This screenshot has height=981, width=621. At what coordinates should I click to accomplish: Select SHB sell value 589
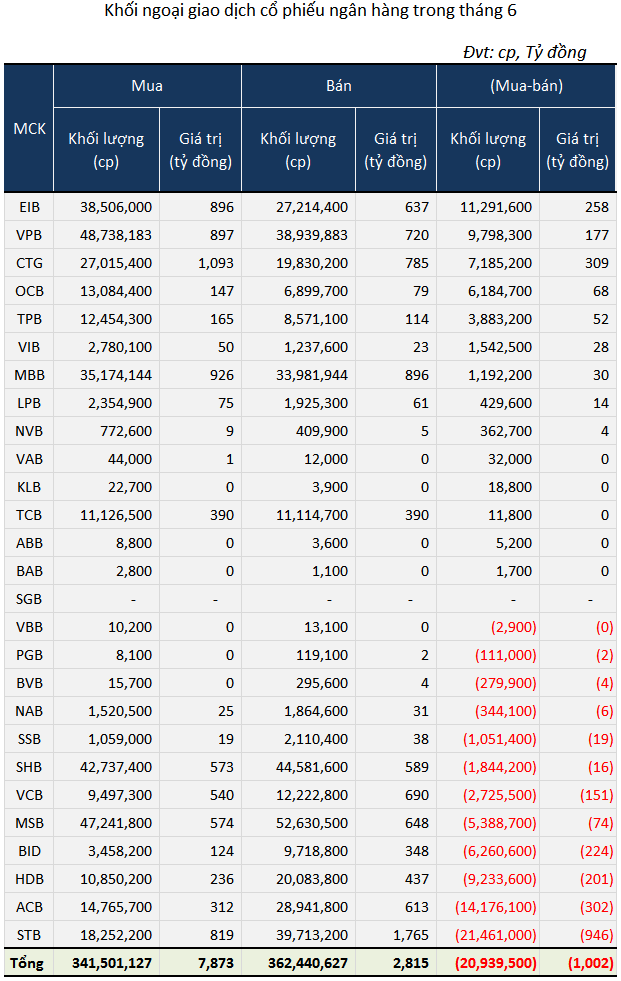pos(417,767)
